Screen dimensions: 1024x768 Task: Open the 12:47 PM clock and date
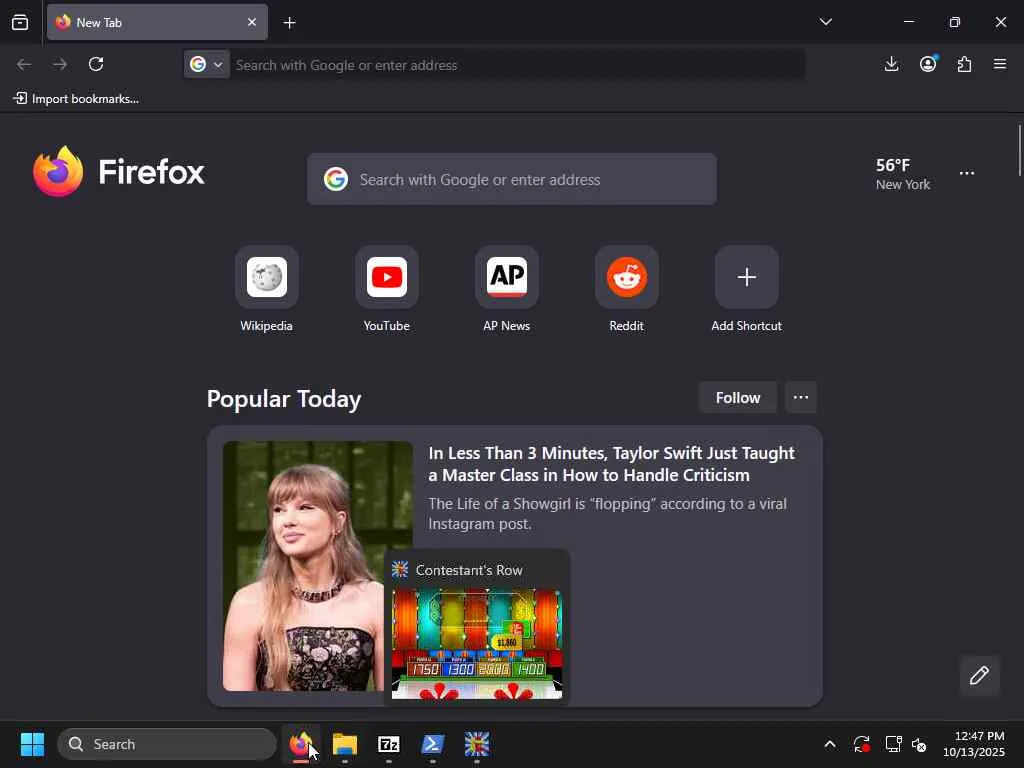point(974,744)
